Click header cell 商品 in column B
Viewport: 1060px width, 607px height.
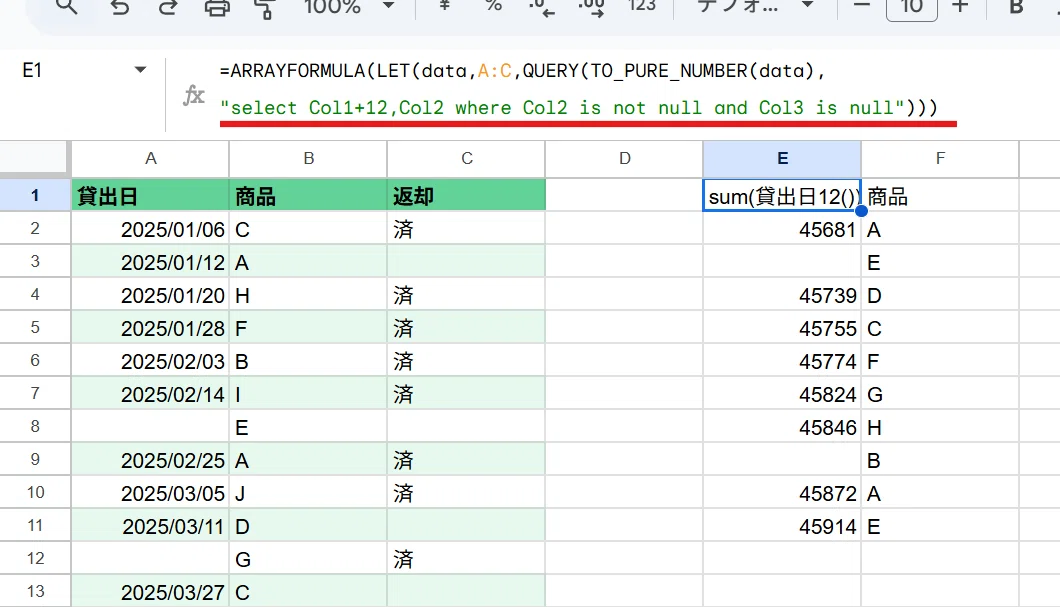click(x=308, y=195)
